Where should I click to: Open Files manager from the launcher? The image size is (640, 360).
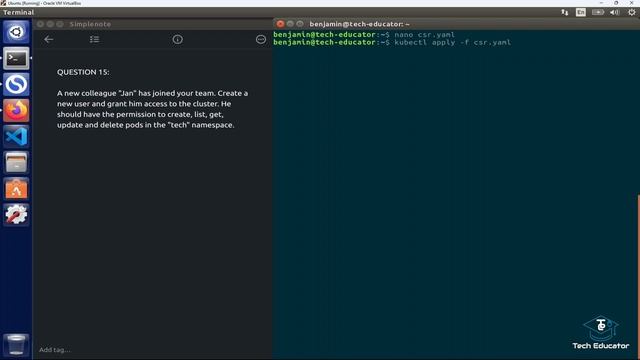coord(16,162)
